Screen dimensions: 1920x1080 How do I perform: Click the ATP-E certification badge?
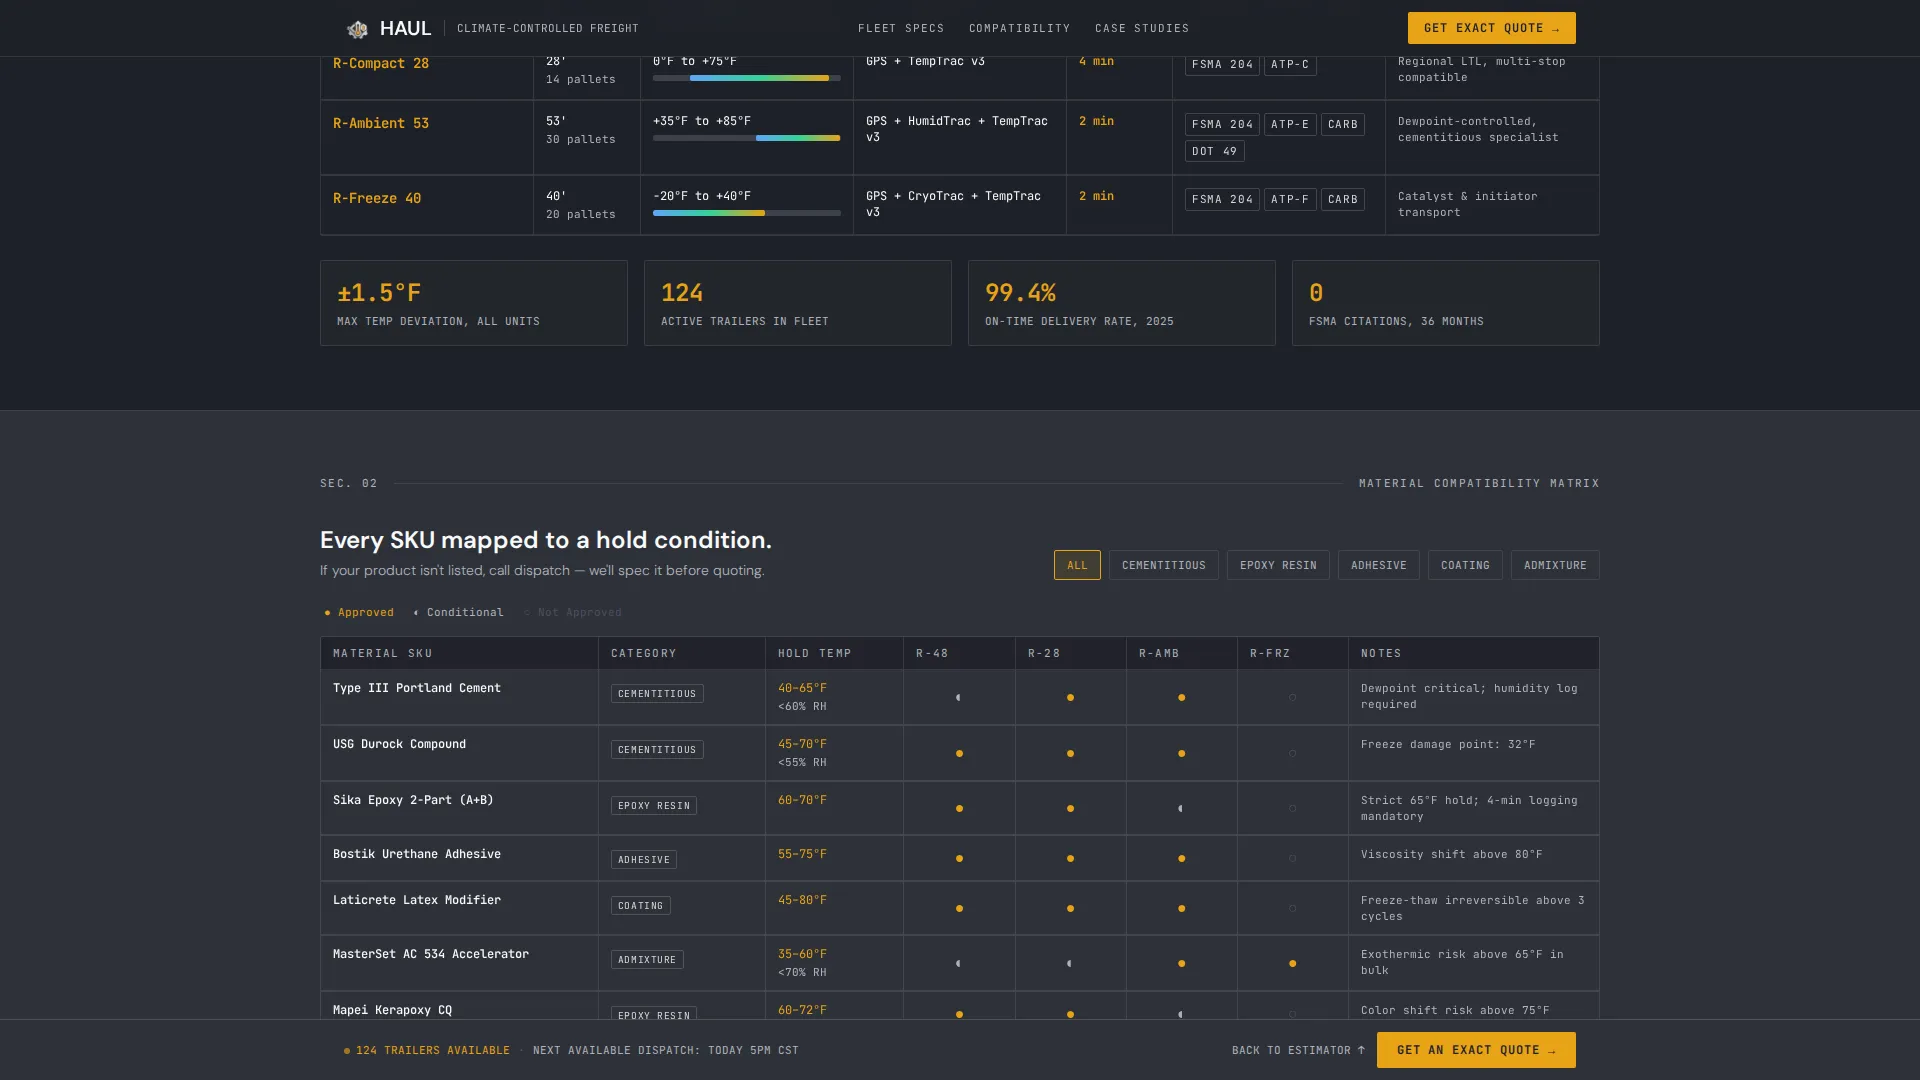click(x=1290, y=124)
